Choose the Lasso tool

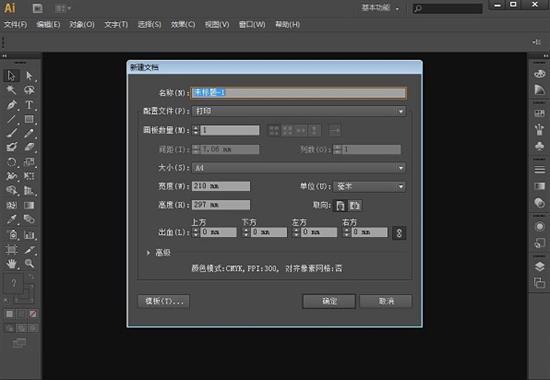29,90
